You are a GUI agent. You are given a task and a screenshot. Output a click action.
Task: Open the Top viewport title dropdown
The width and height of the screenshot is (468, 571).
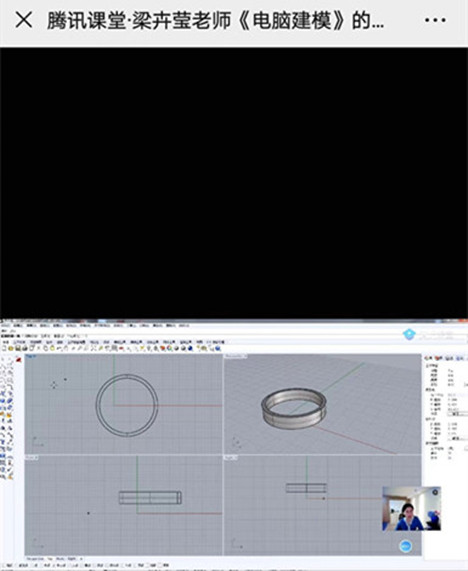click(31, 356)
